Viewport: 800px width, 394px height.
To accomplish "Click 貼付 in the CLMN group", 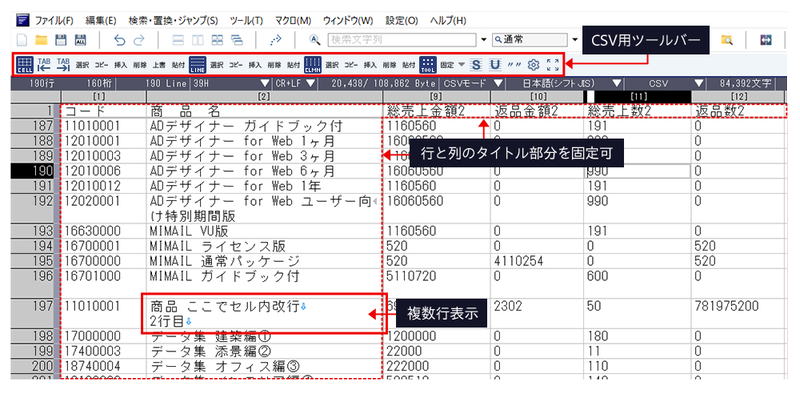I will tap(409, 65).
